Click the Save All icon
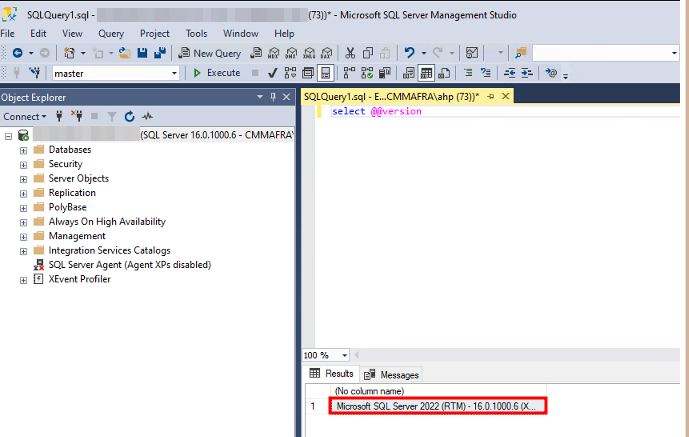 tap(159, 53)
